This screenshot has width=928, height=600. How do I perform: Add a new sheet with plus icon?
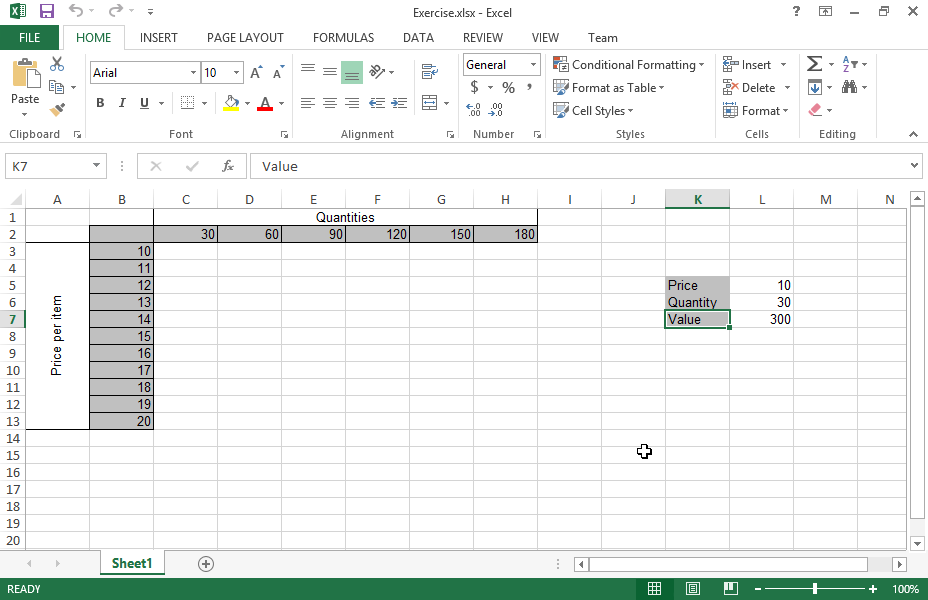[206, 563]
